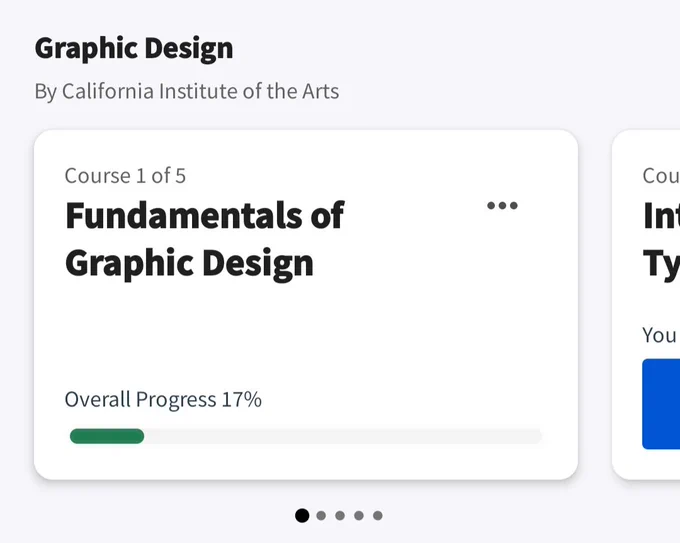Tap the cut-off 'Cou' label on next card
Image resolution: width=680 pixels, height=543 pixels.
[x=661, y=176]
